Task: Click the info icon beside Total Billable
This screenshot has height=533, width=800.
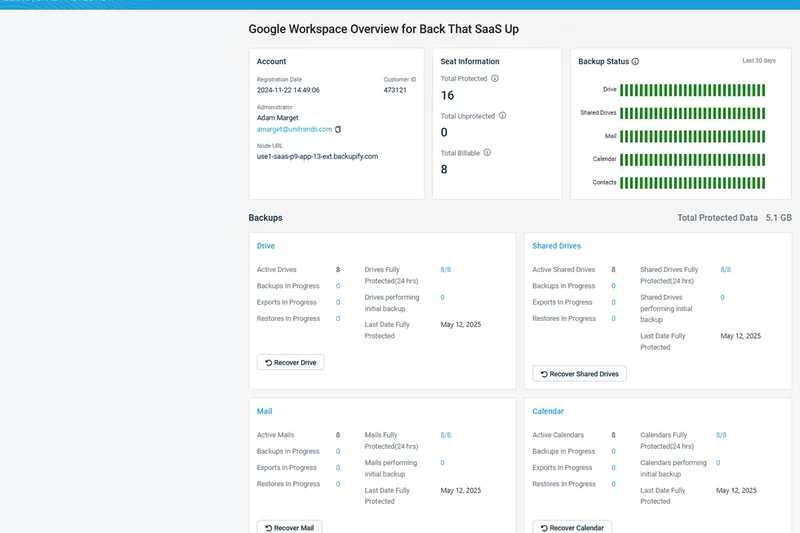Action: tap(487, 153)
